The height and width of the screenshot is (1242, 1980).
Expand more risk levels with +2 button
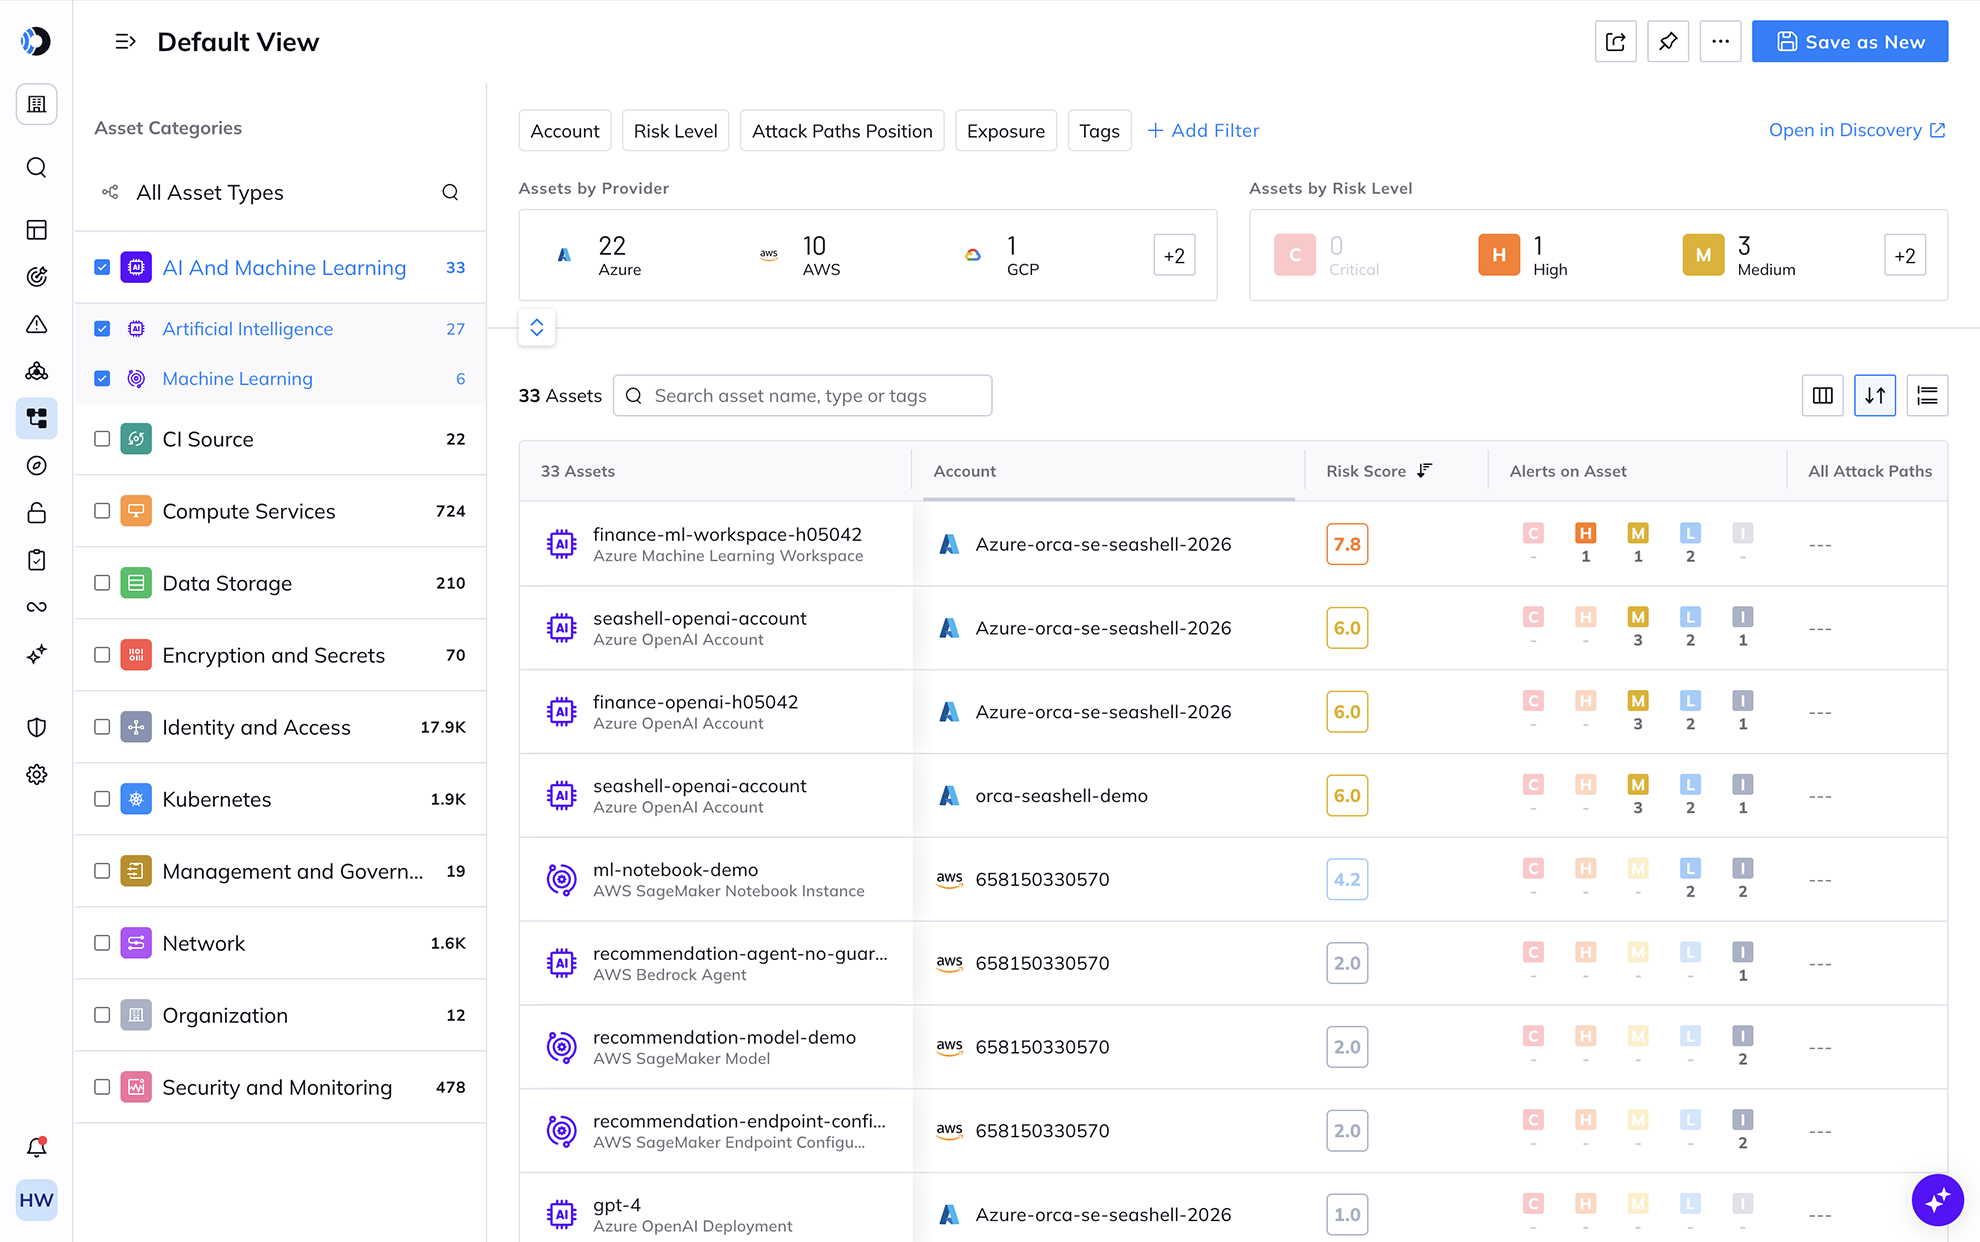pyautogui.click(x=1905, y=255)
